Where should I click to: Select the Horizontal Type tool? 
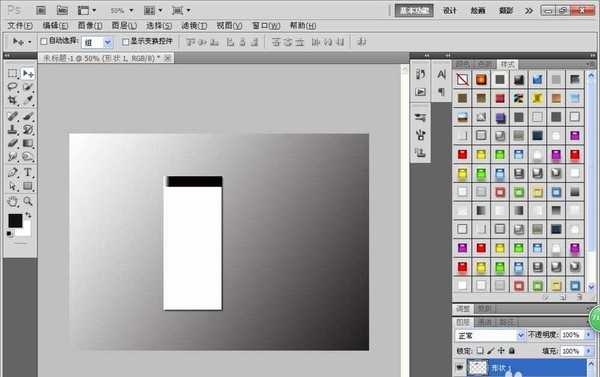click(x=28, y=172)
